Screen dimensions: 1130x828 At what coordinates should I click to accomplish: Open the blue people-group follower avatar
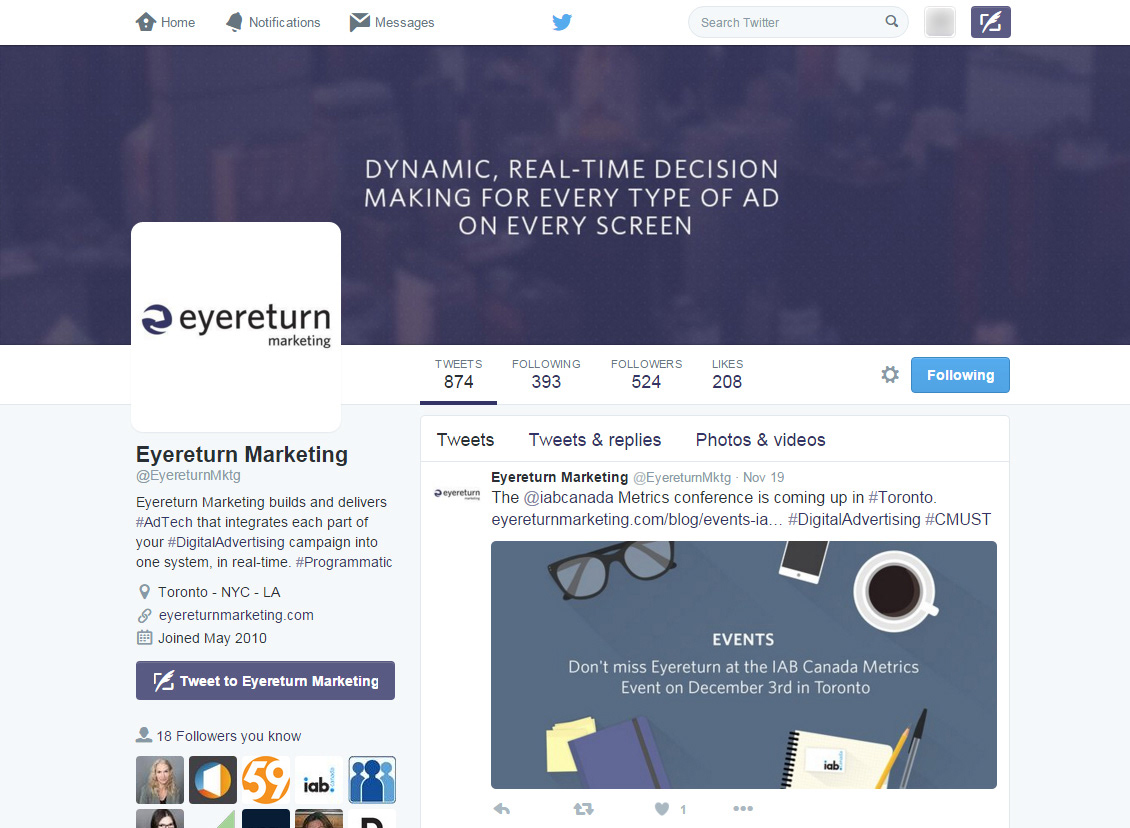(372, 780)
